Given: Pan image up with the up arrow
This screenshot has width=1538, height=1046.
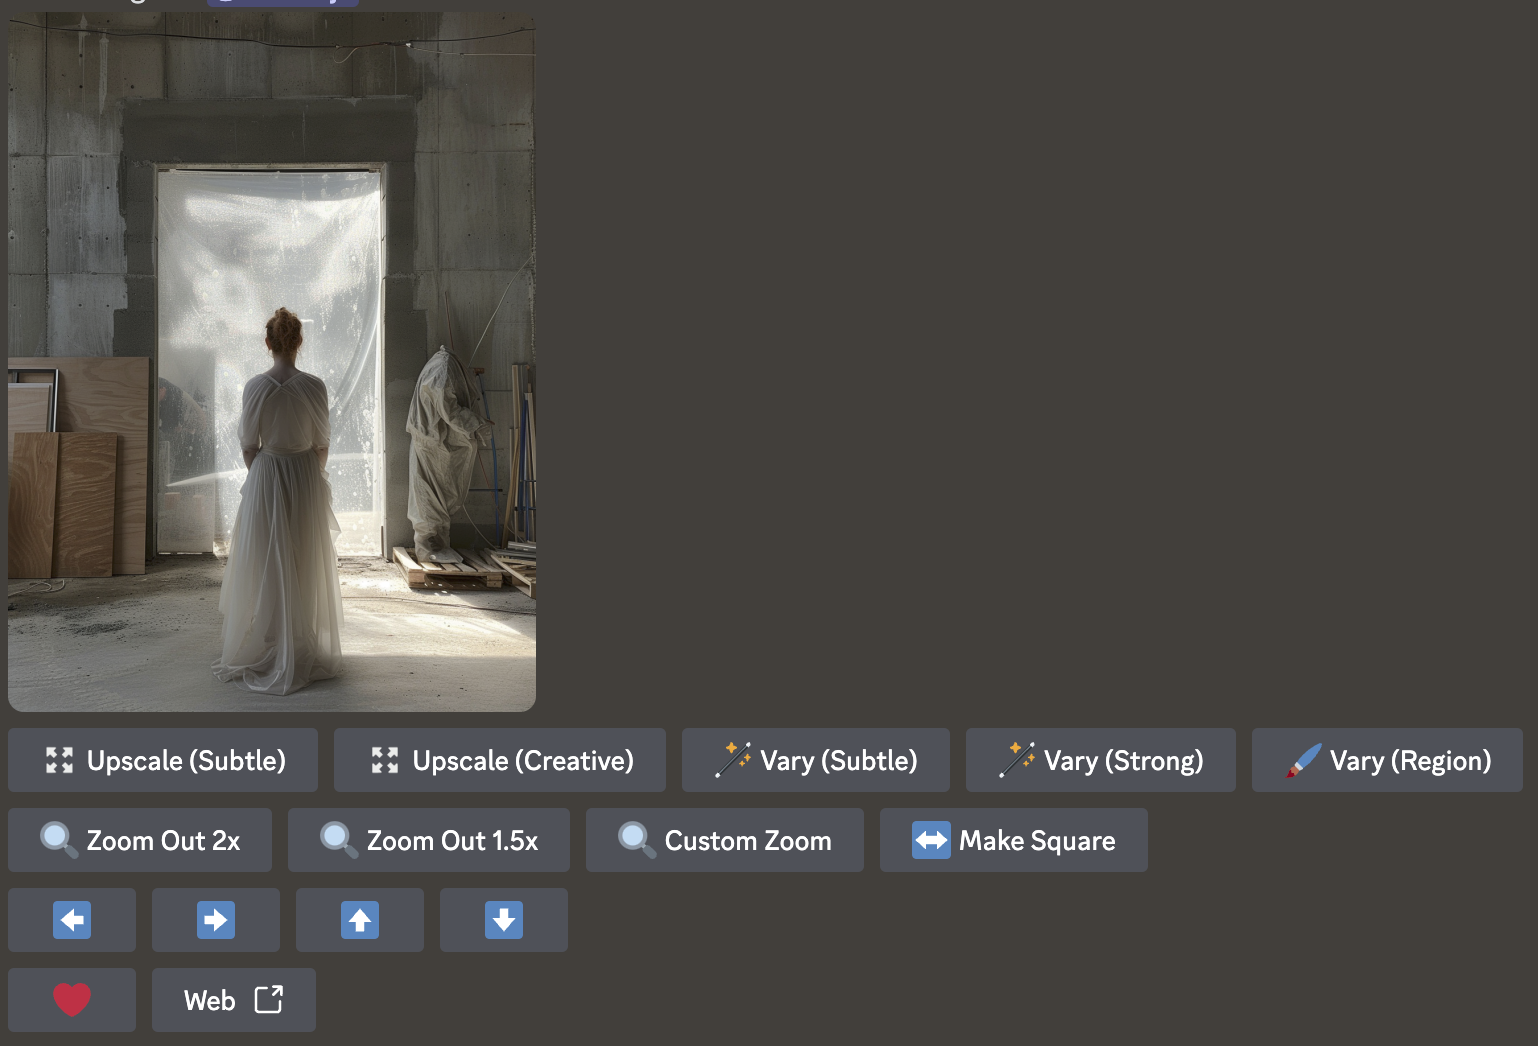Looking at the screenshot, I should 360,920.
